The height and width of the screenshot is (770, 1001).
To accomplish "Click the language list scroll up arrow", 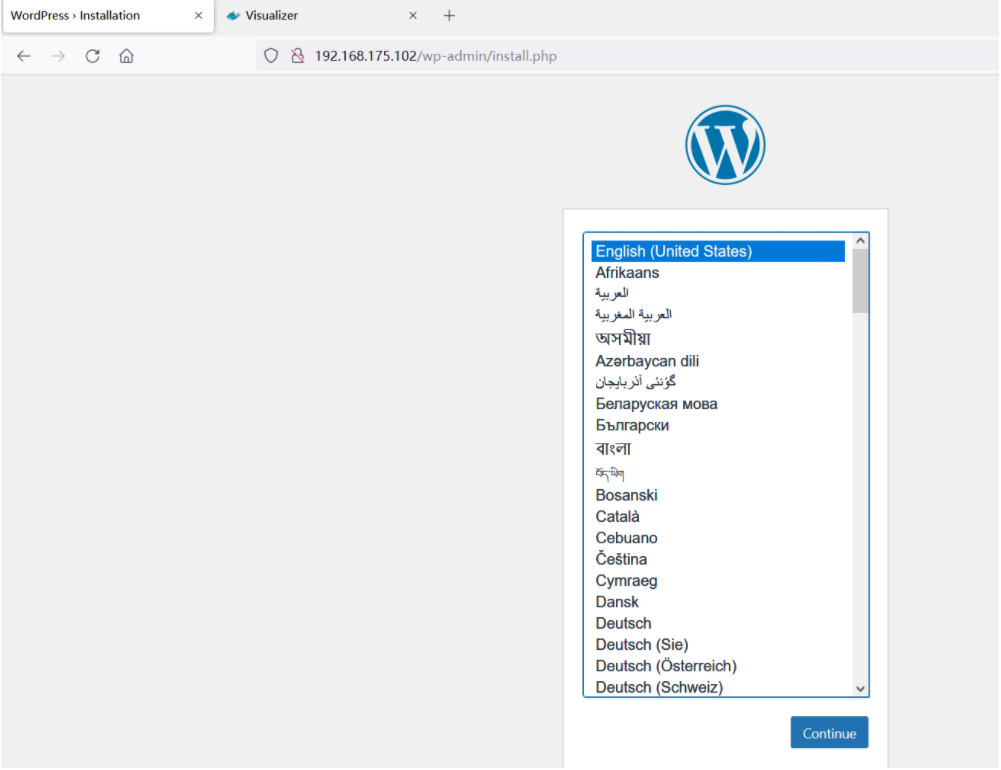I will (861, 241).
